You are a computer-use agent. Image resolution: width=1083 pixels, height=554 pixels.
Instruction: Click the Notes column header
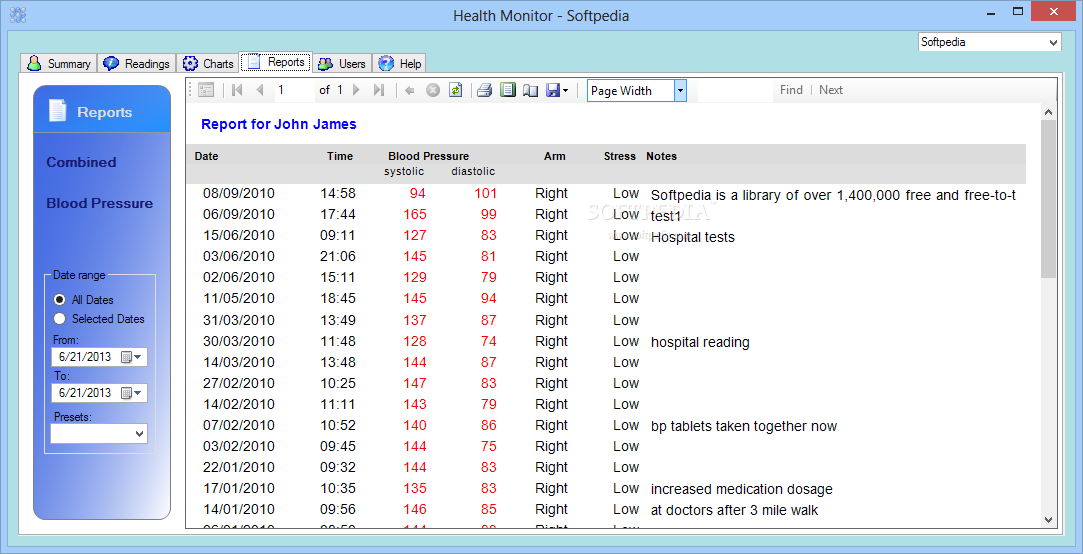coord(661,156)
